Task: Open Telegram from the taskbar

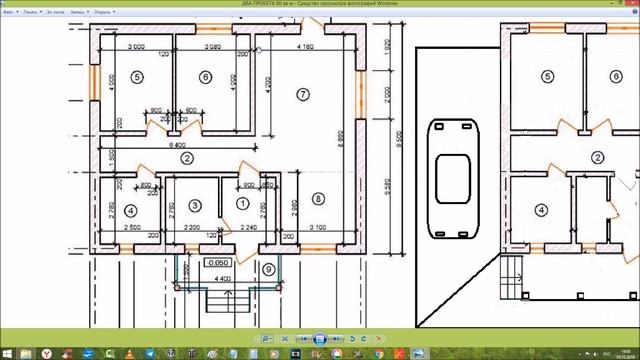Action: tap(150, 353)
